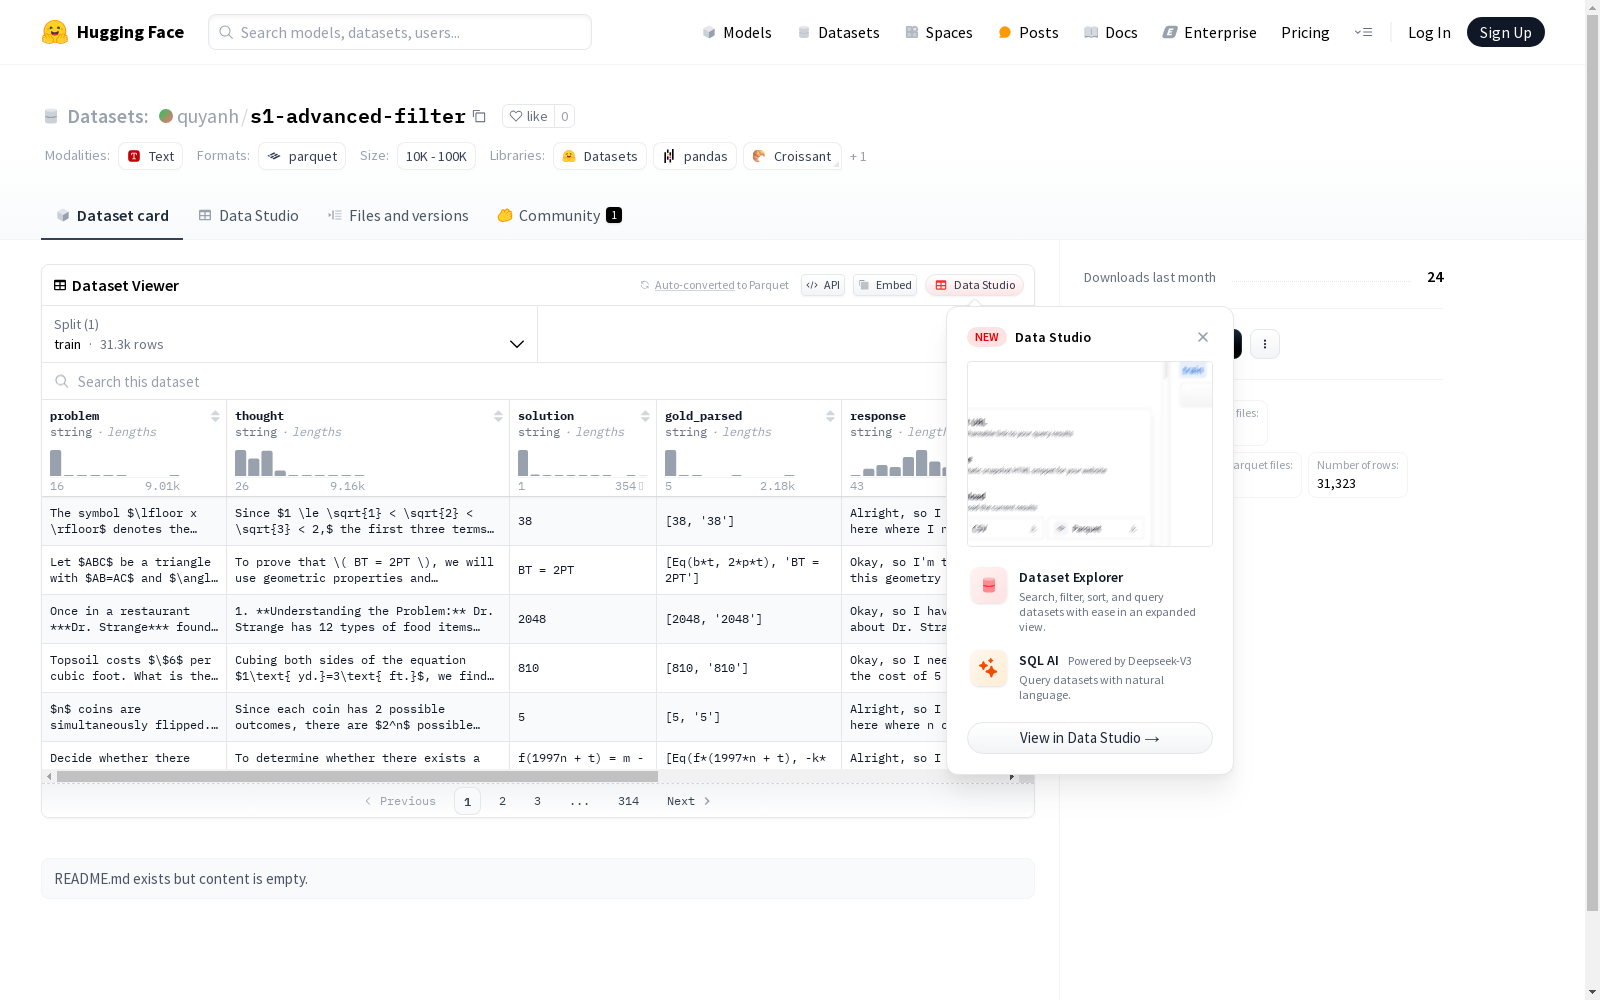Select the Datasets library tag
The height and width of the screenshot is (1000, 1600).
click(x=600, y=156)
